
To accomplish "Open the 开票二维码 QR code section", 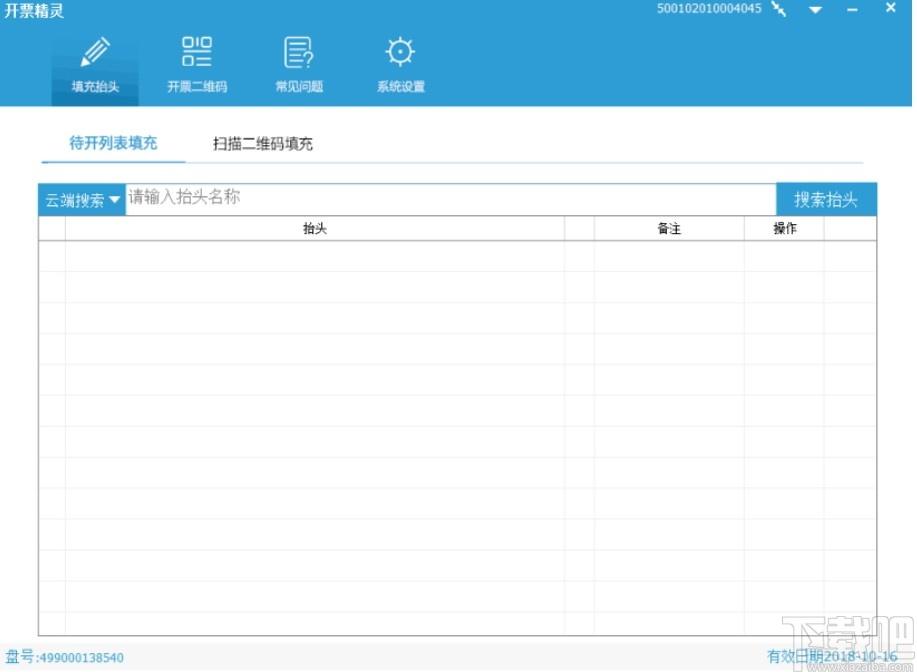I will (x=197, y=66).
